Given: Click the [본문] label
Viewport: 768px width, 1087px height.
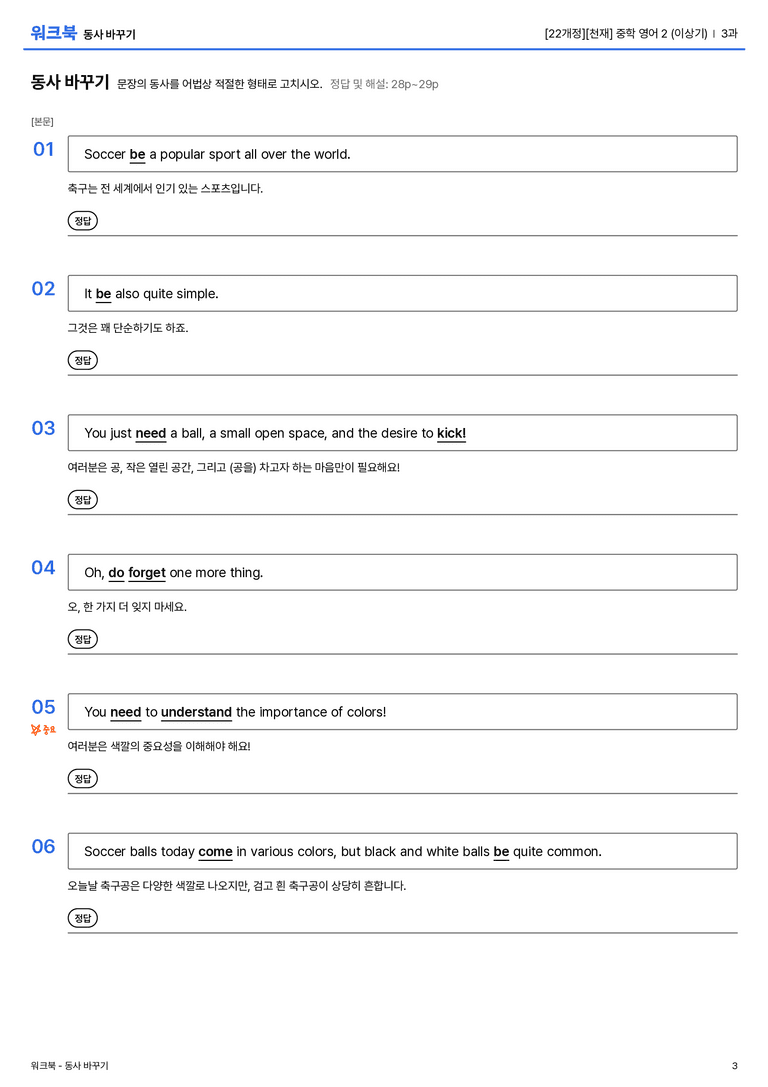Looking at the screenshot, I should tap(42, 121).
